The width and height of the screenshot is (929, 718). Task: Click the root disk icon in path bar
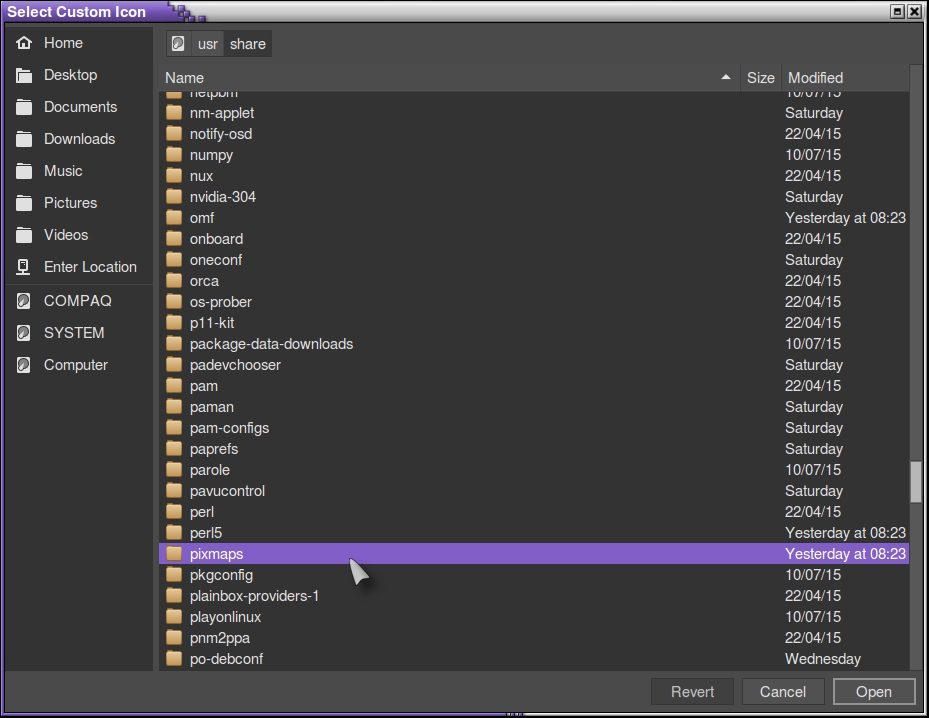point(179,44)
